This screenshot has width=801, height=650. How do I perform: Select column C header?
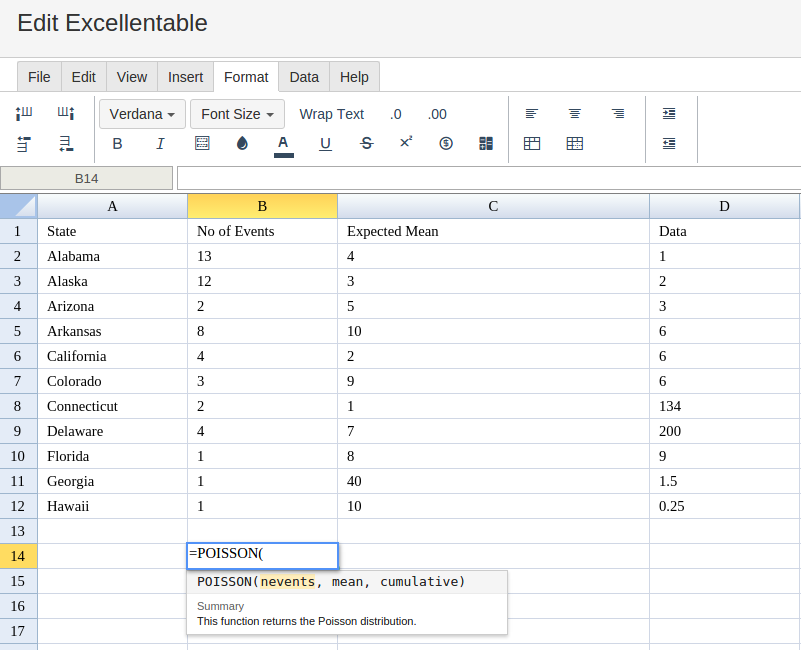pos(493,206)
